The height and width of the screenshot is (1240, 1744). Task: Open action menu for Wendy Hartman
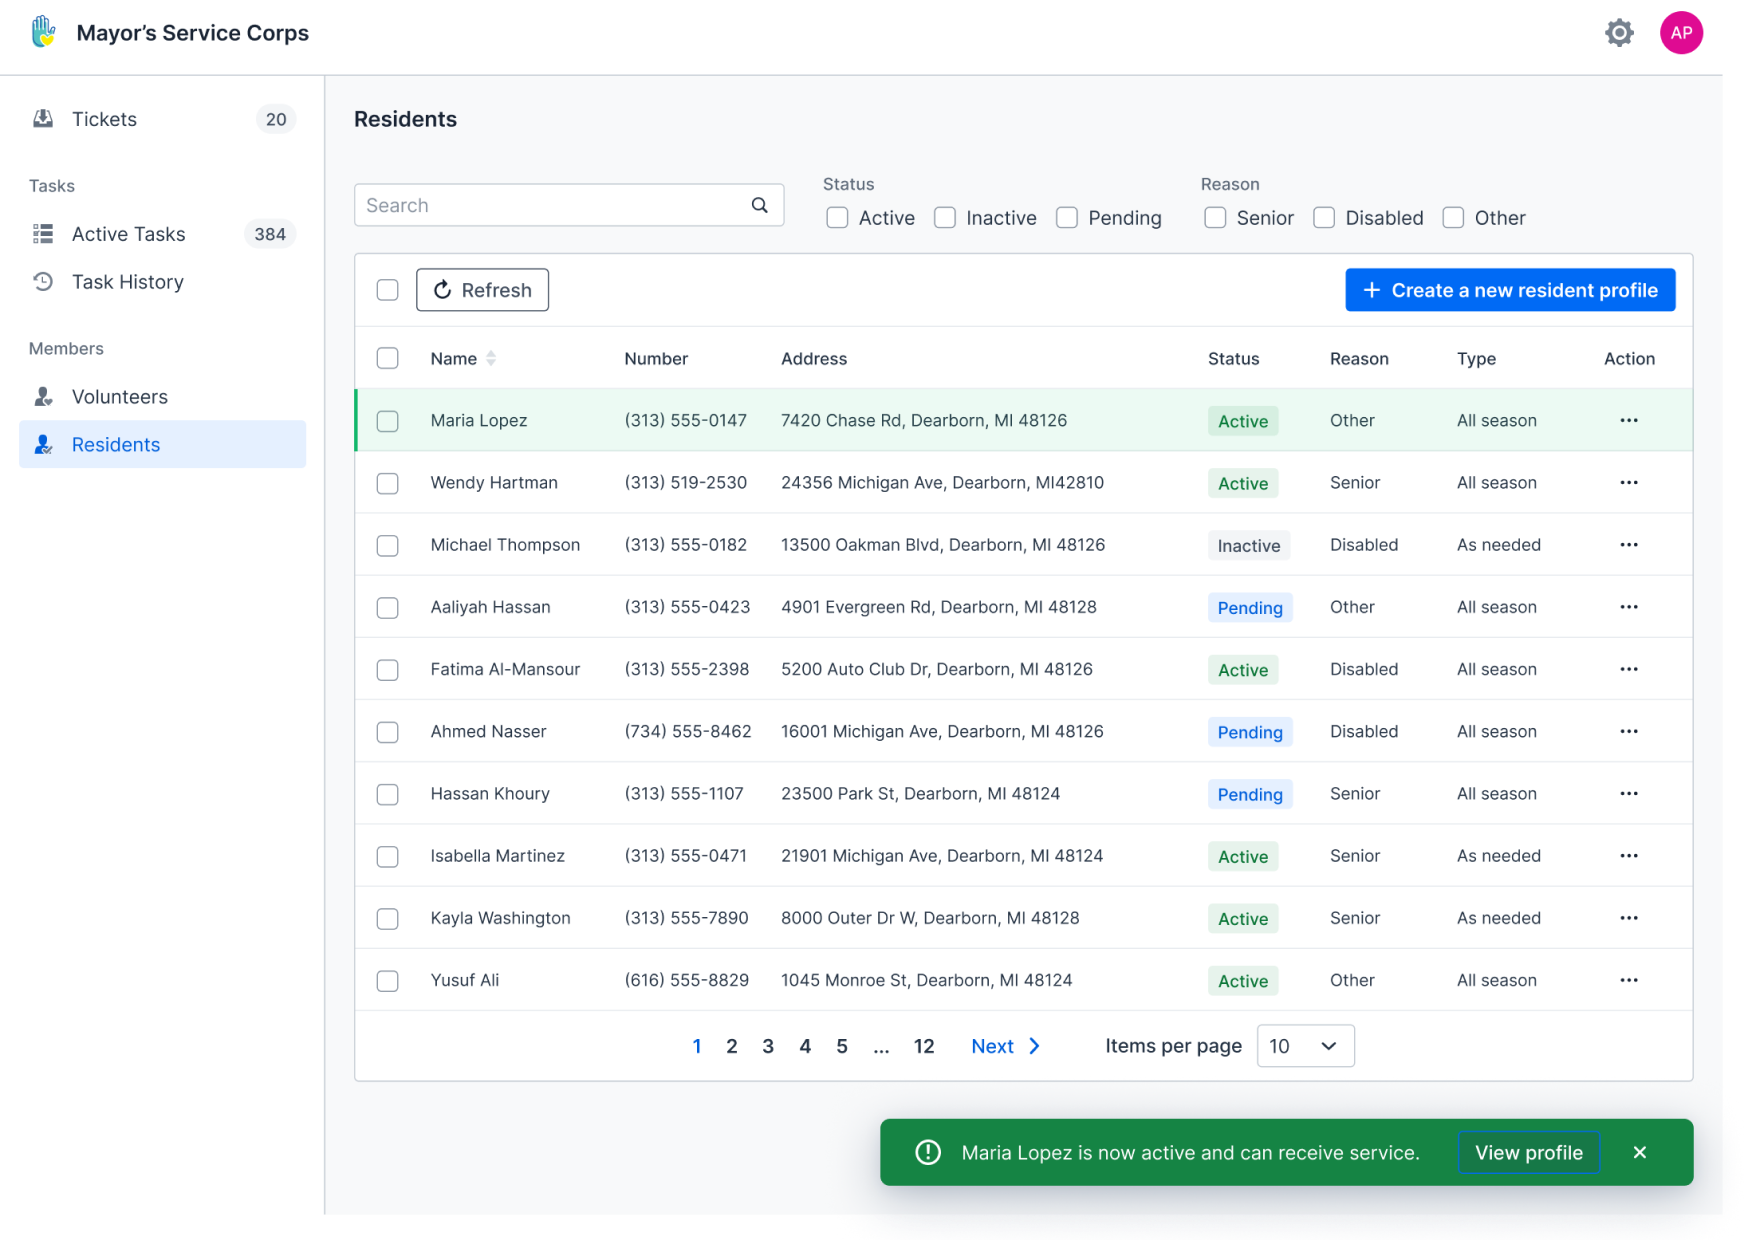click(x=1629, y=482)
